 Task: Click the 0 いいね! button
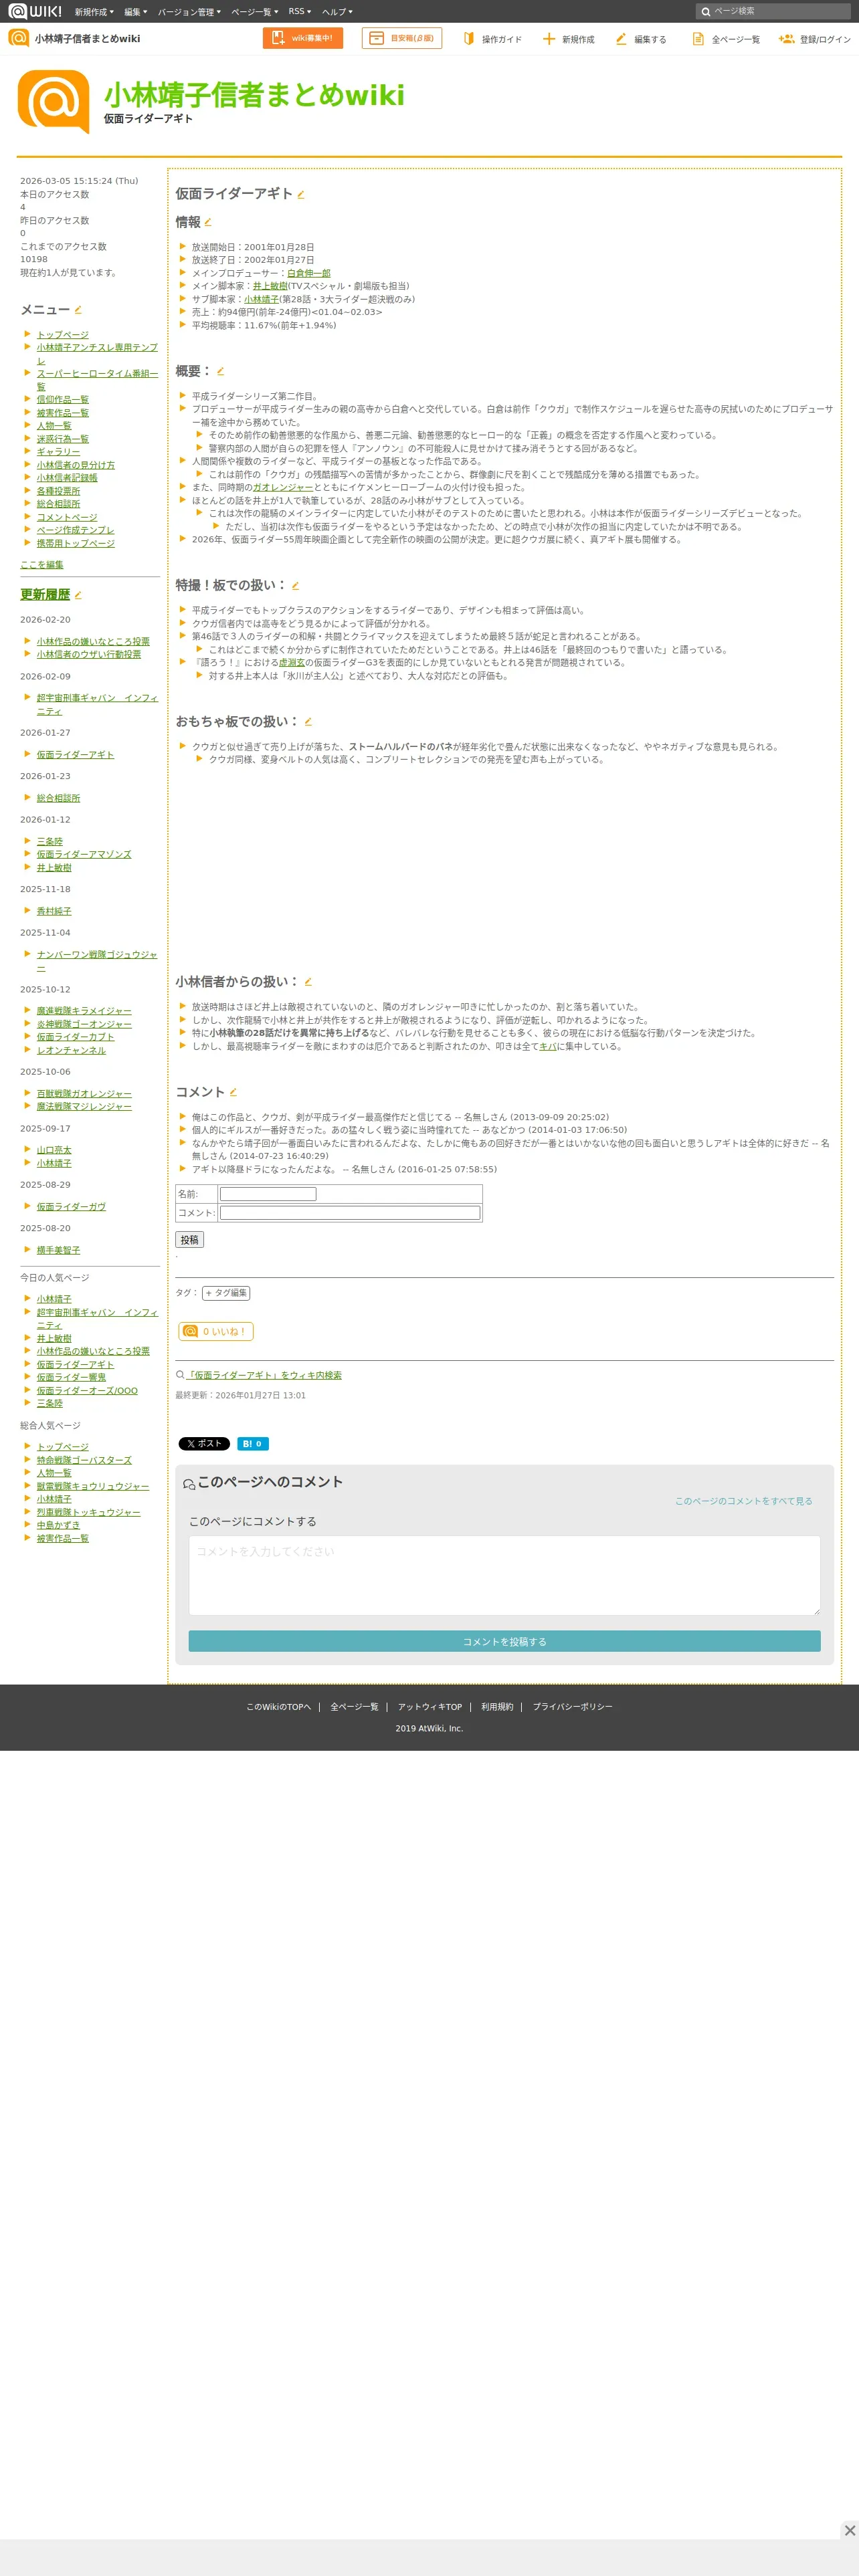216,1331
